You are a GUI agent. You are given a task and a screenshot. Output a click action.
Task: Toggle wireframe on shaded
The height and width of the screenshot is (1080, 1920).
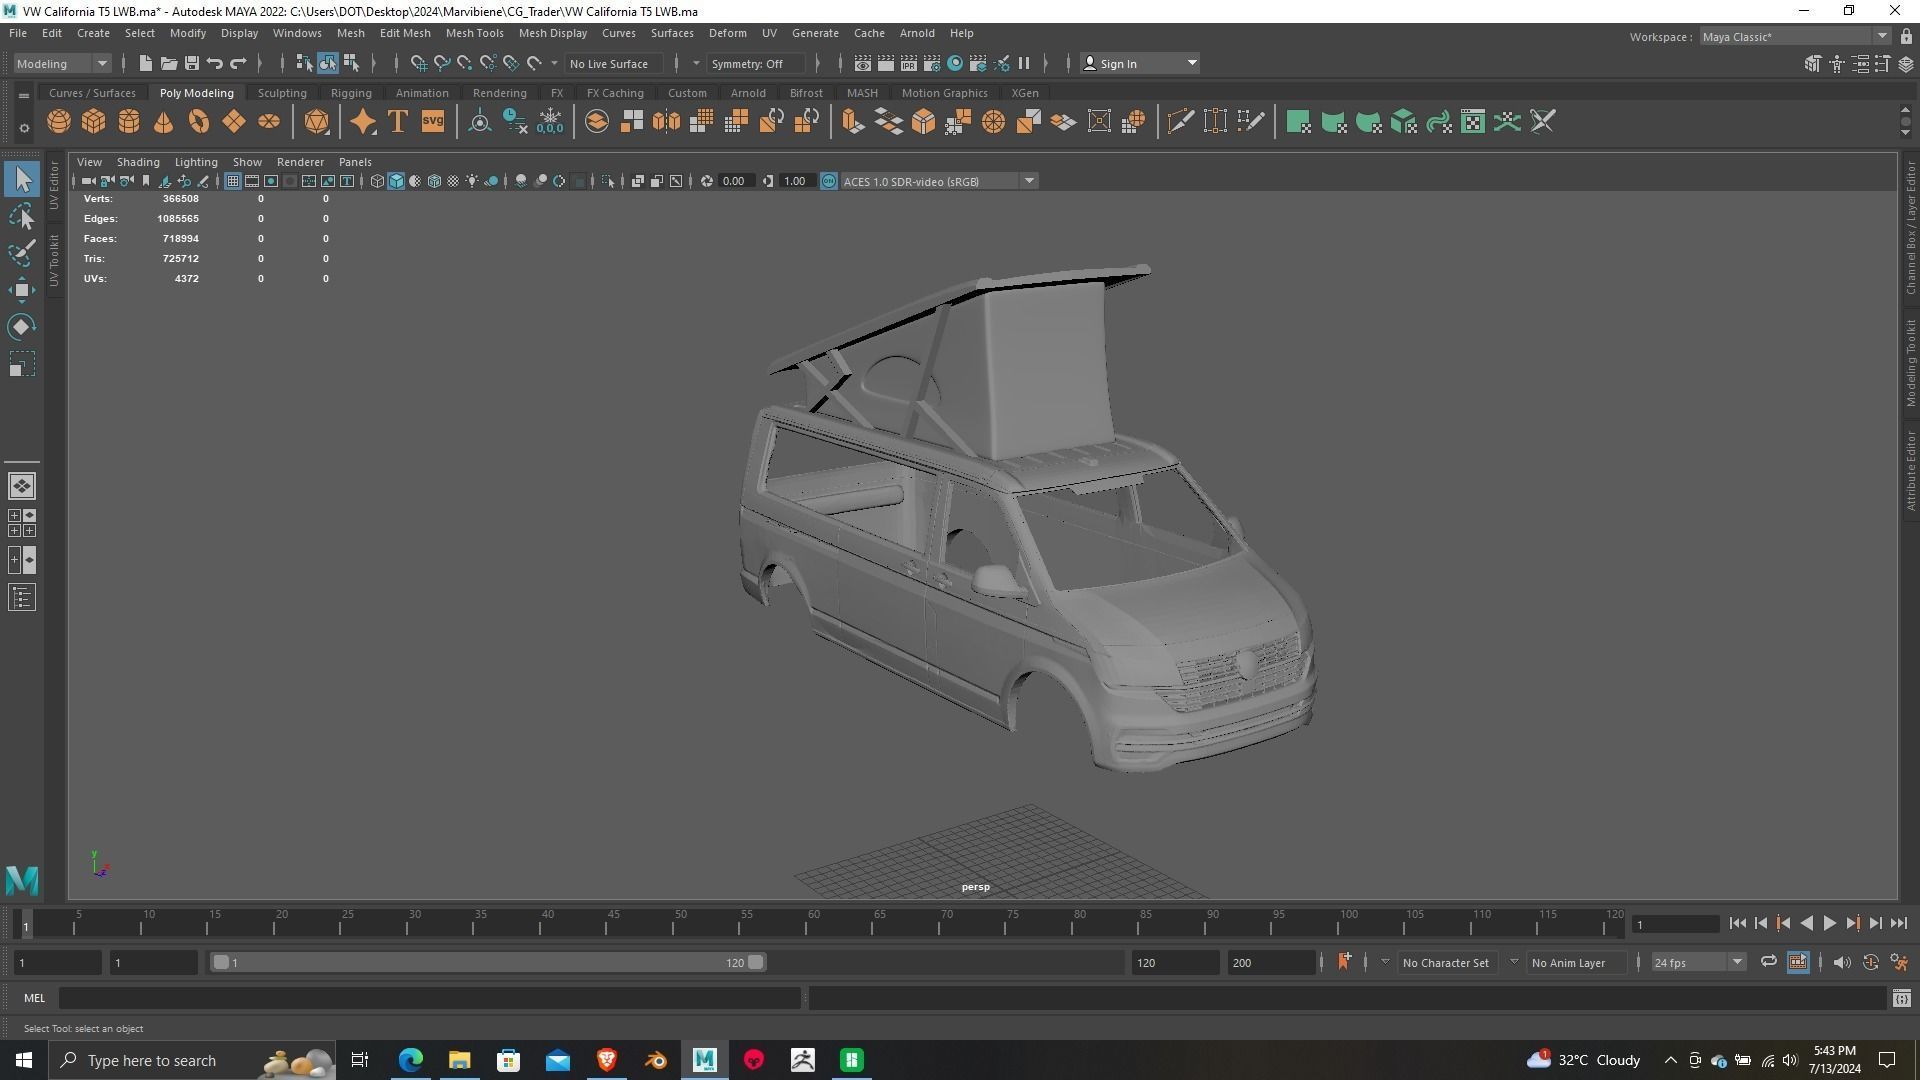pyautogui.click(x=434, y=181)
